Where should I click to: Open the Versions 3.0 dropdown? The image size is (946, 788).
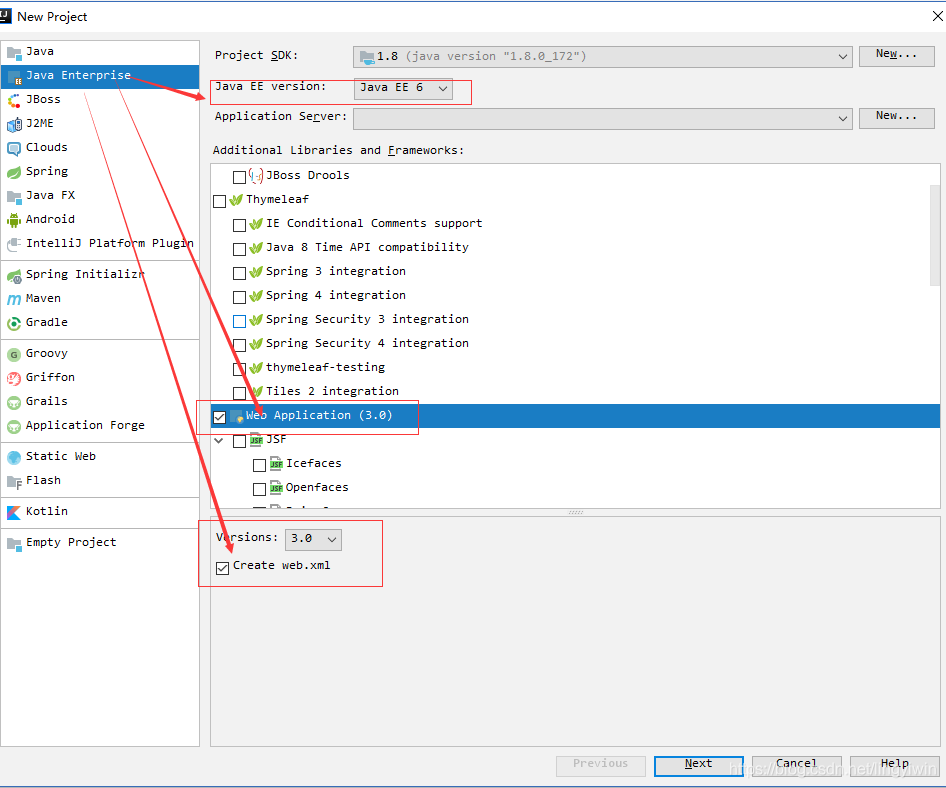tap(313, 539)
